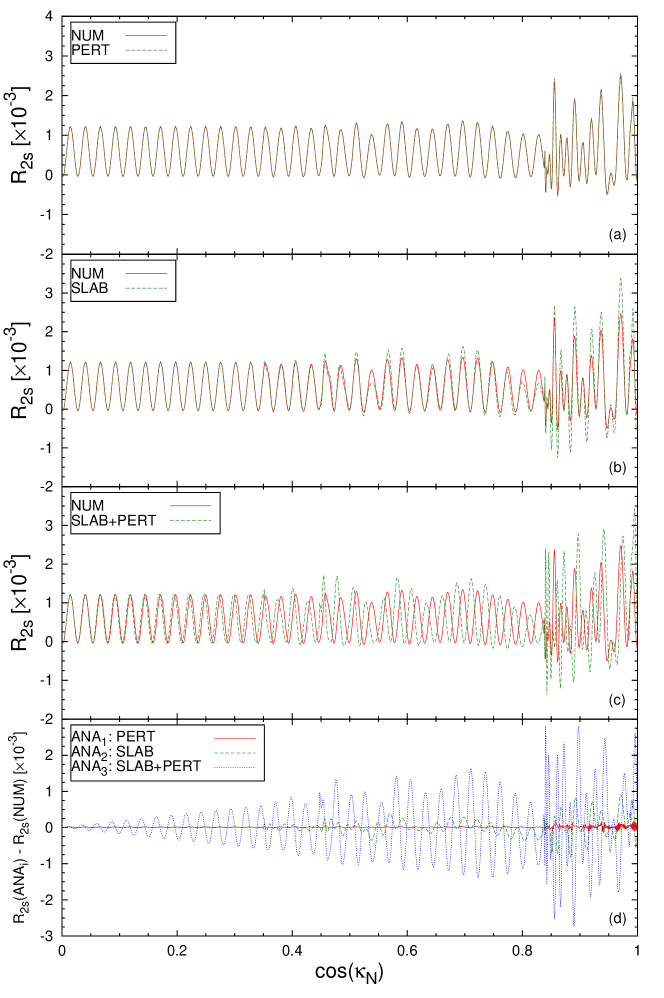Click the blue dotted sample beside ANA3: SLAB+PERT
Screen dimensions: 664x998
(234, 767)
